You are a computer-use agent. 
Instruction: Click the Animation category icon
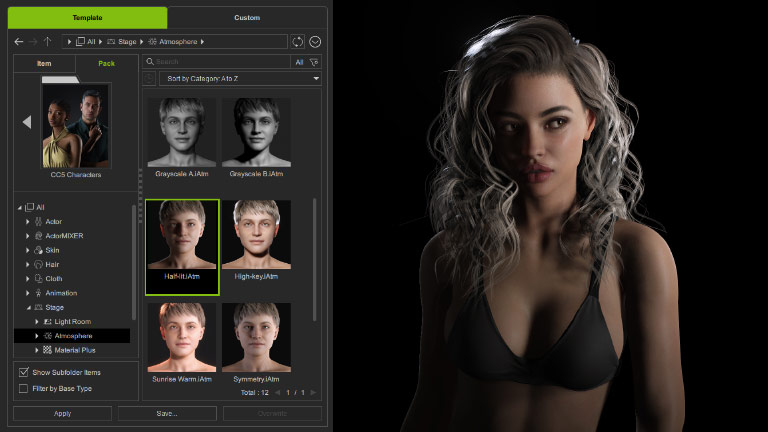click(x=38, y=293)
